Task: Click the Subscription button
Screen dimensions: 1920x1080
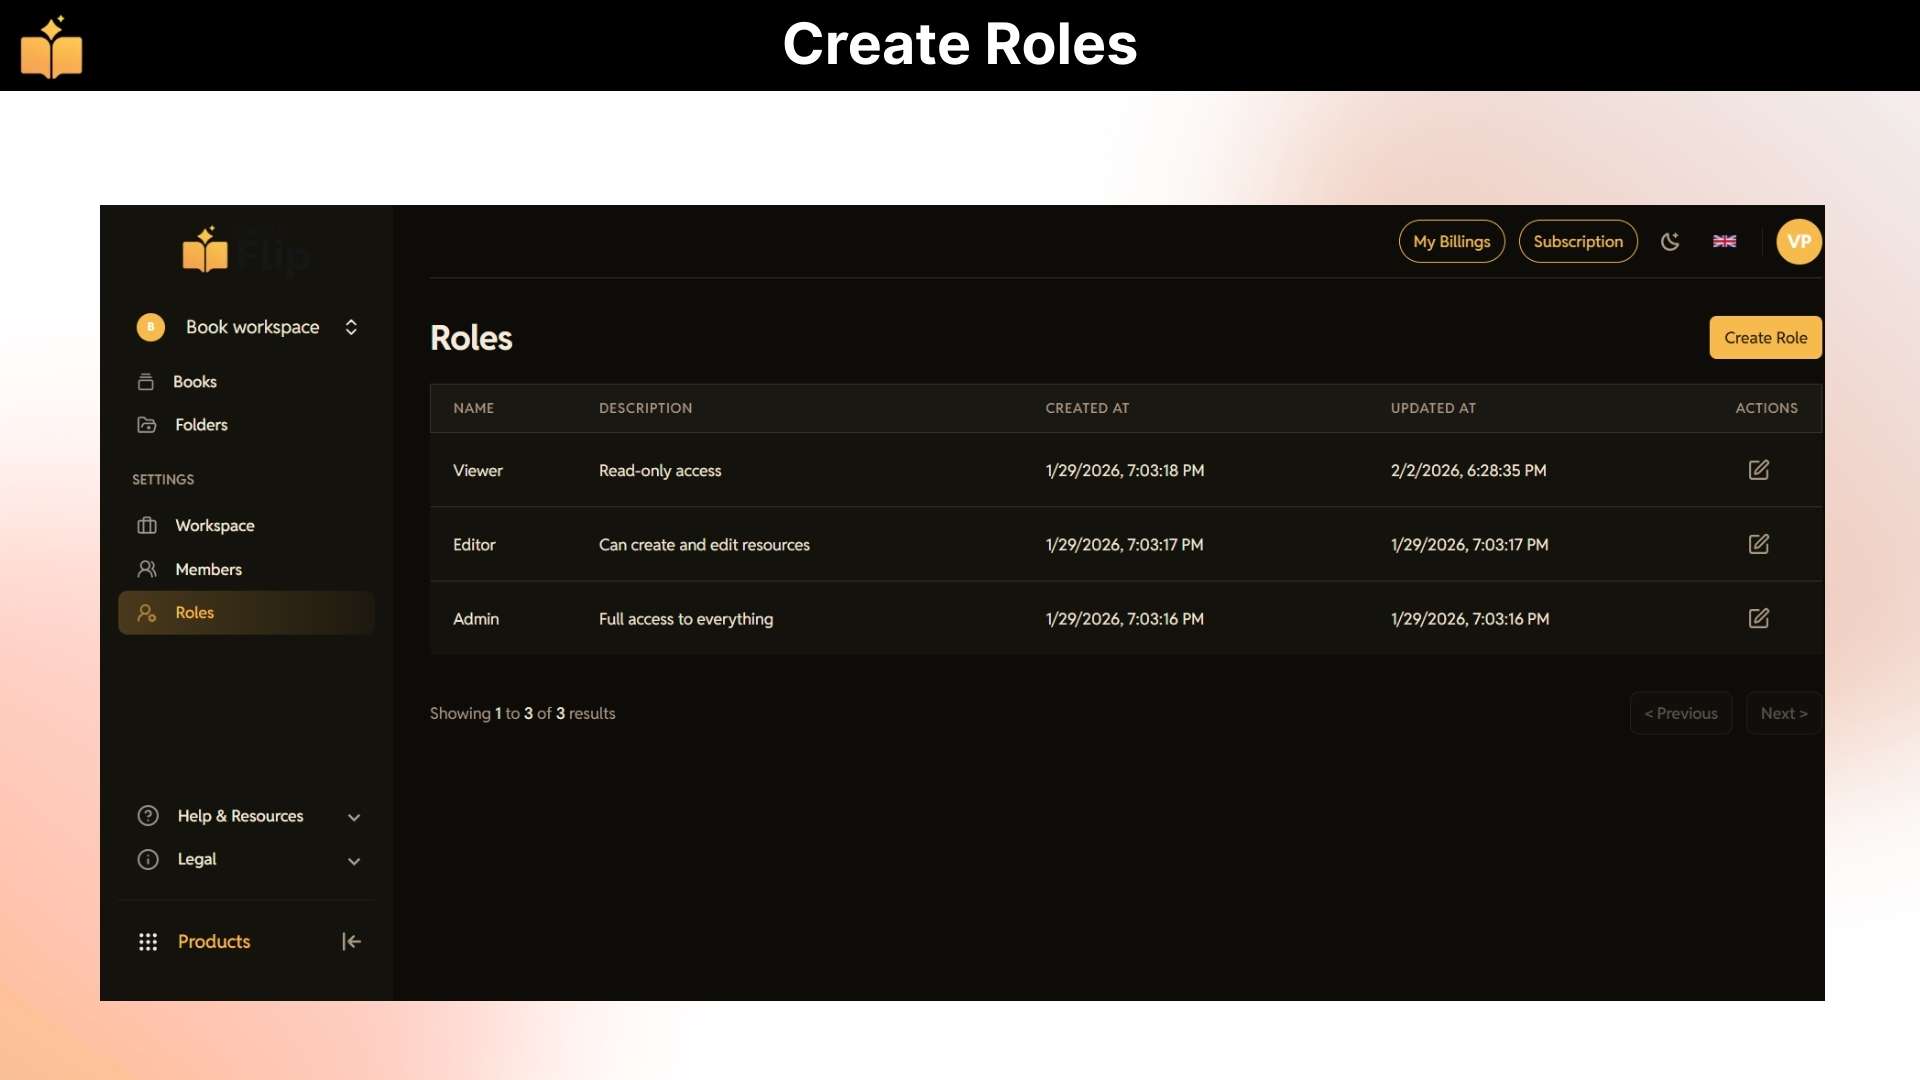Action: (x=1577, y=242)
